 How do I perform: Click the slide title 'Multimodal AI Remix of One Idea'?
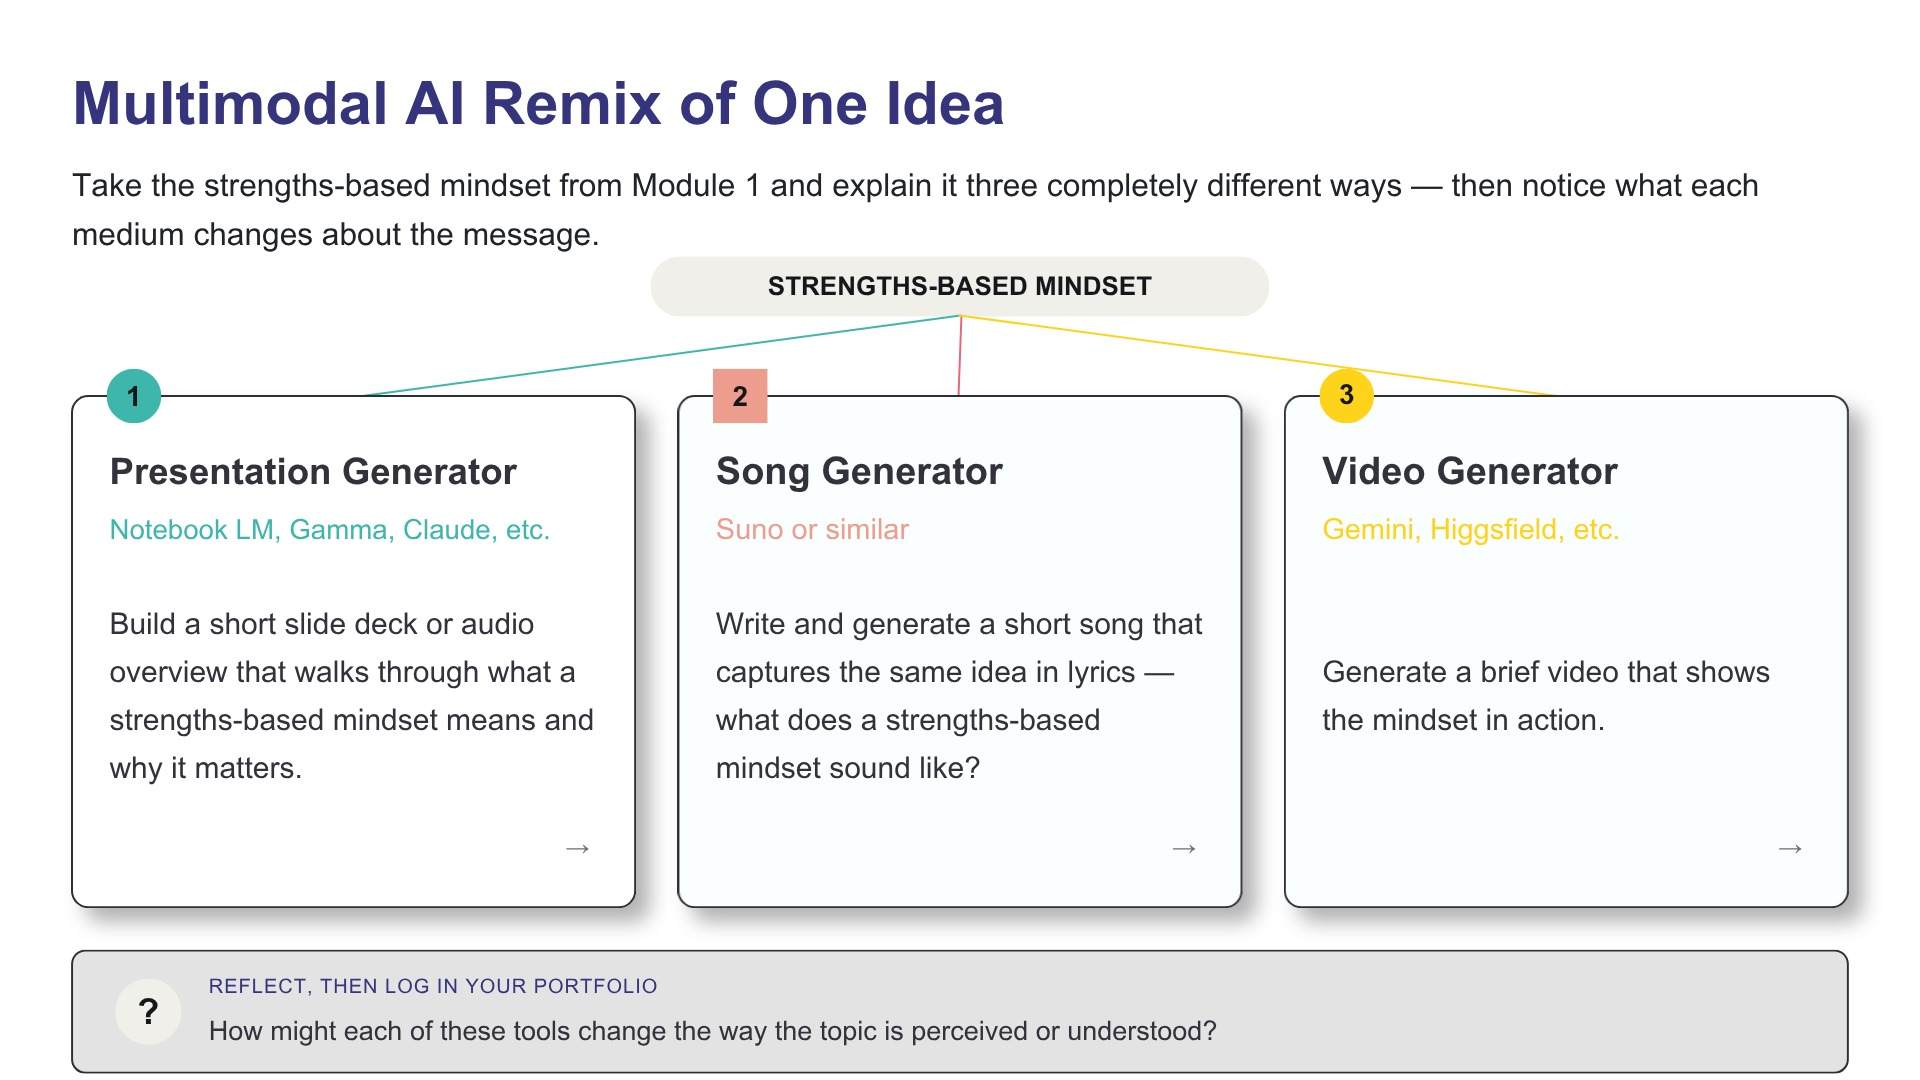pyautogui.click(x=538, y=104)
